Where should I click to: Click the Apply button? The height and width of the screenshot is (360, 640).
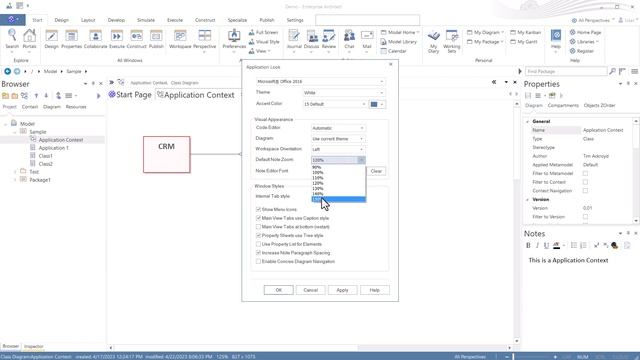342,290
